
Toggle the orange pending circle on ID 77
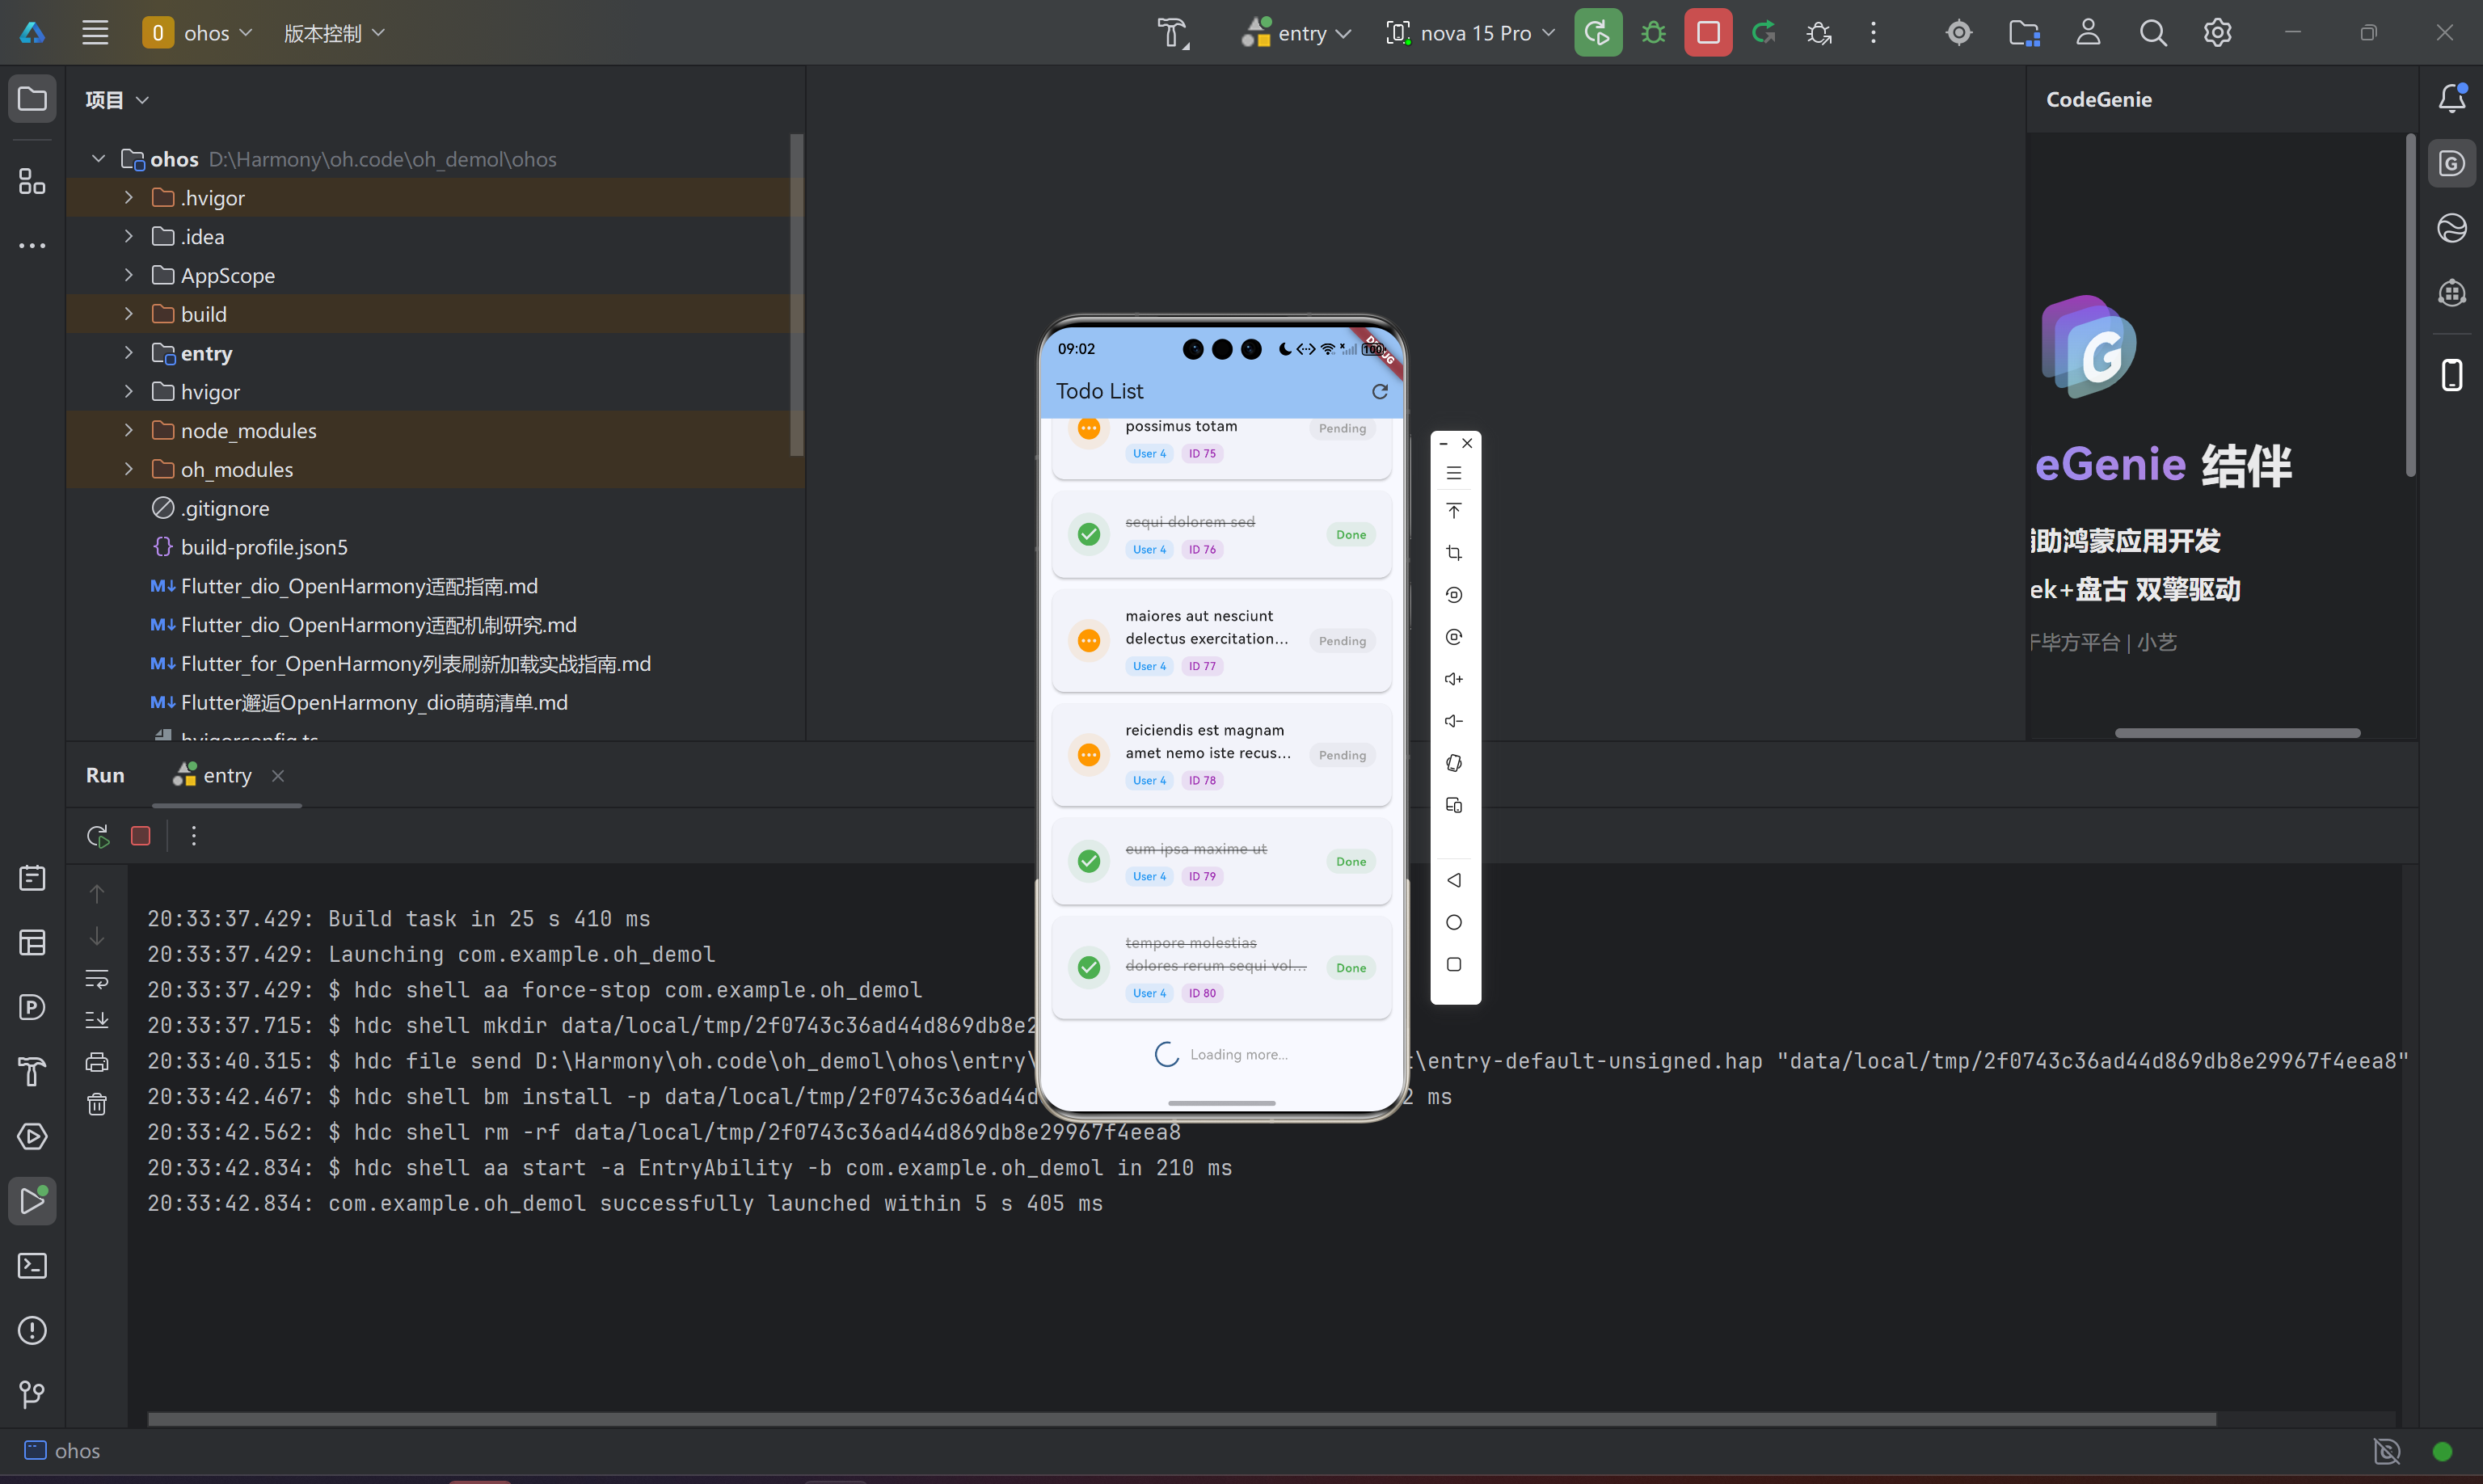tap(1089, 640)
